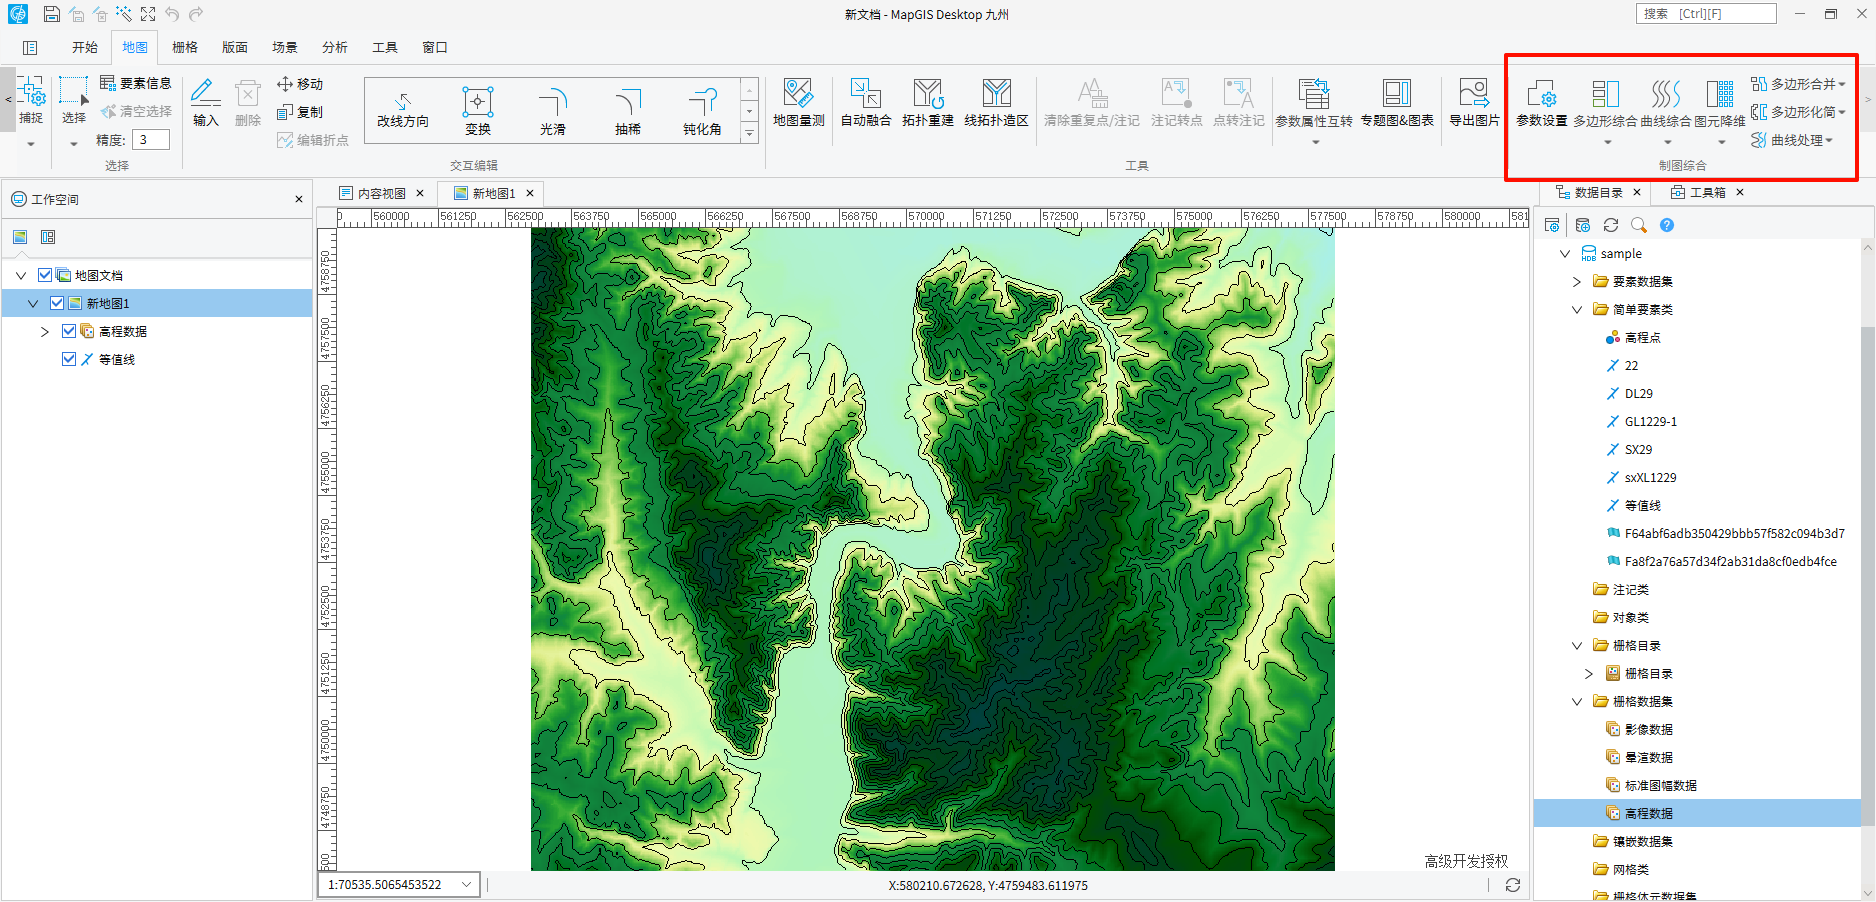Screen dimensions: 1876x902
Task: Click the 抽稀 thinning tool icon
Action: (627, 104)
